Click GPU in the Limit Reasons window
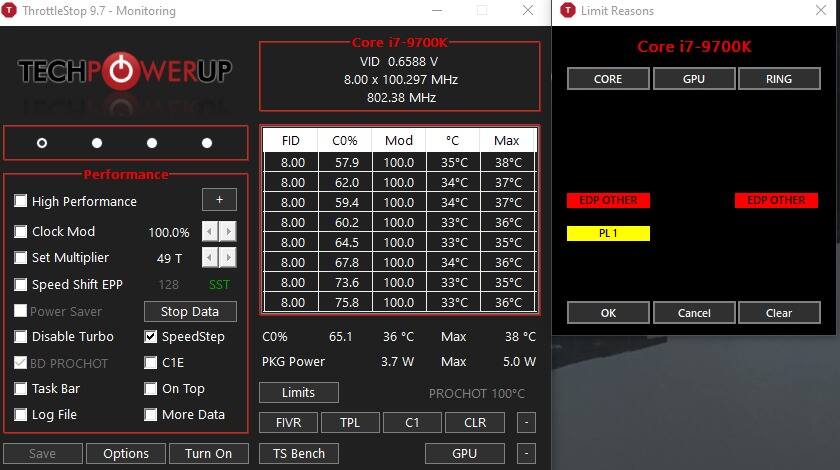 coord(694,79)
